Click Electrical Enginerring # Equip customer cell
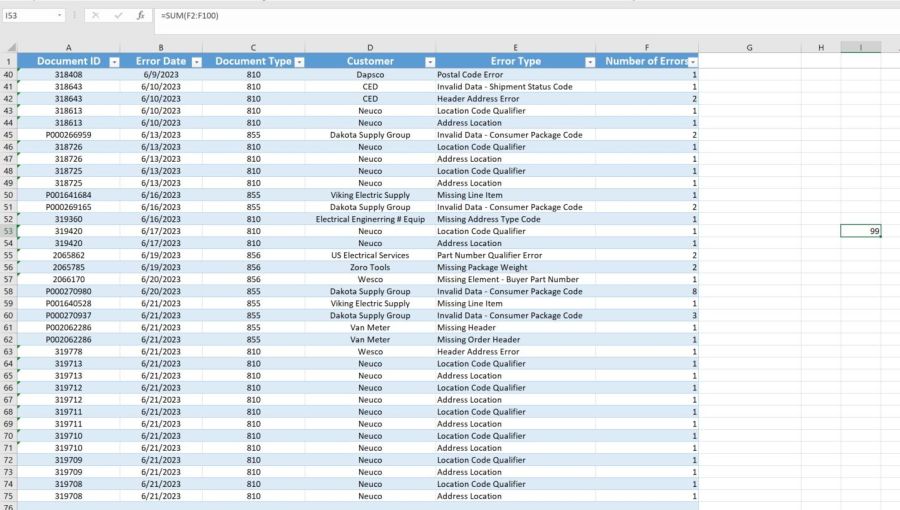 pyautogui.click(x=370, y=219)
